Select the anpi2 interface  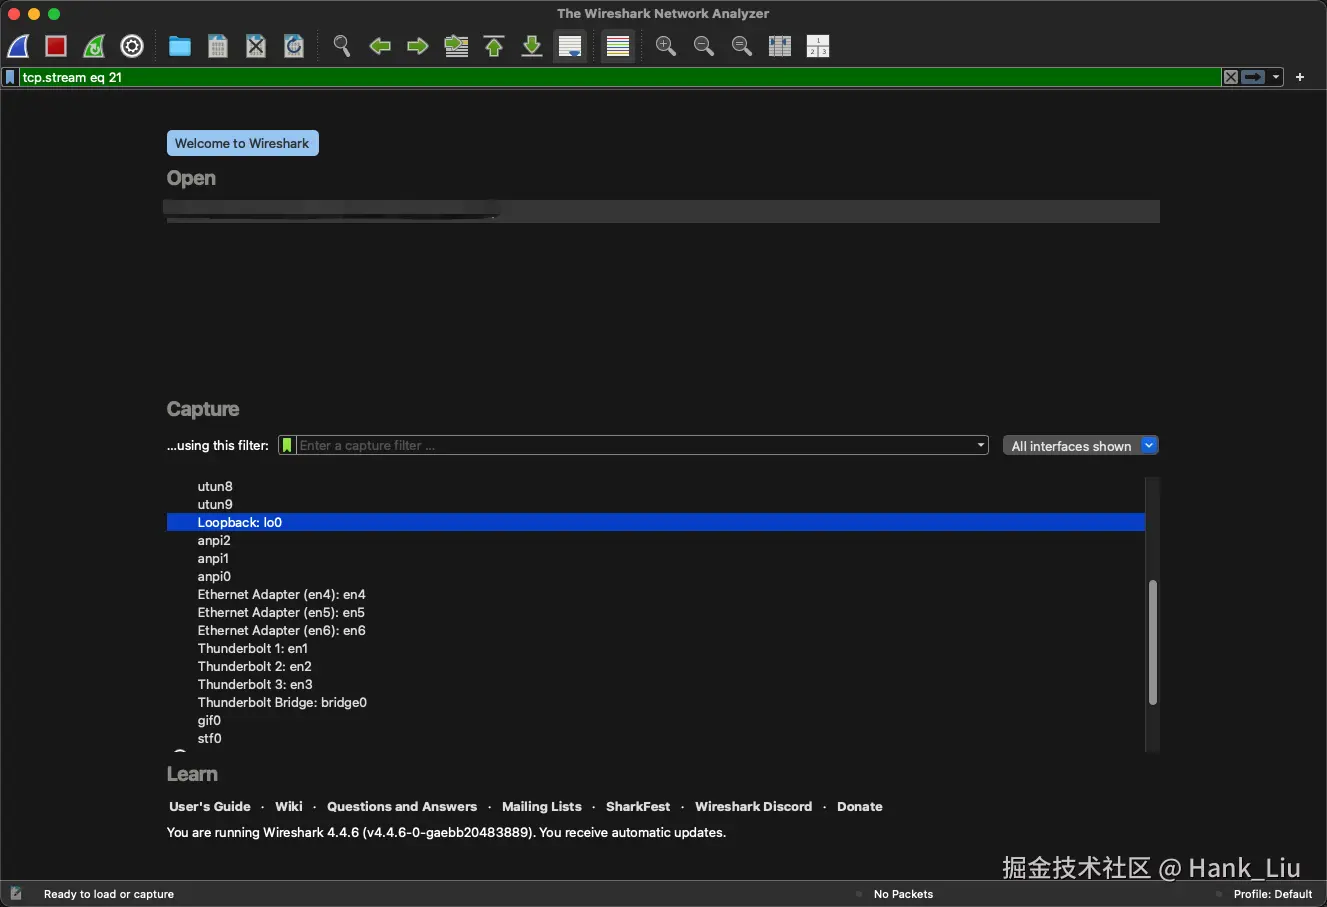pyautogui.click(x=656, y=541)
